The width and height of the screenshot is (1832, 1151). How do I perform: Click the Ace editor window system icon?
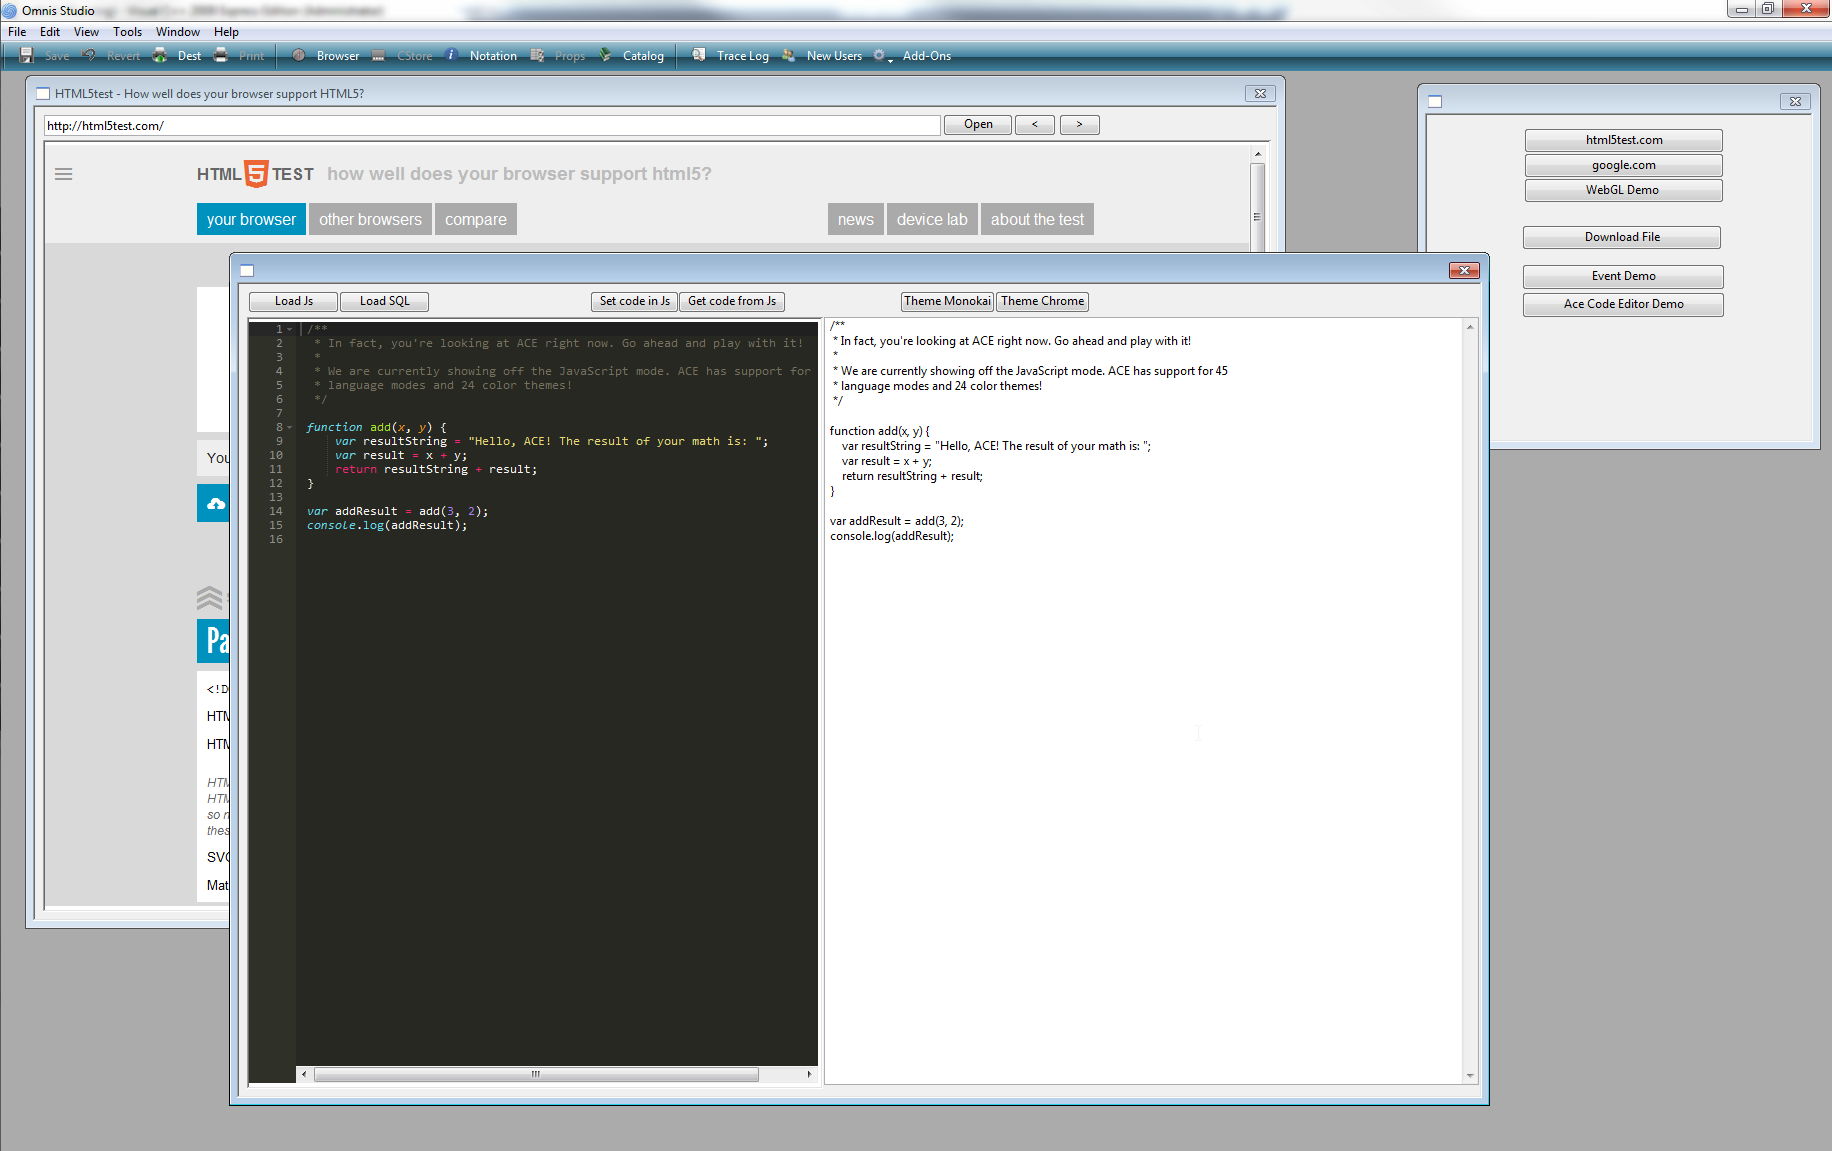click(x=248, y=271)
